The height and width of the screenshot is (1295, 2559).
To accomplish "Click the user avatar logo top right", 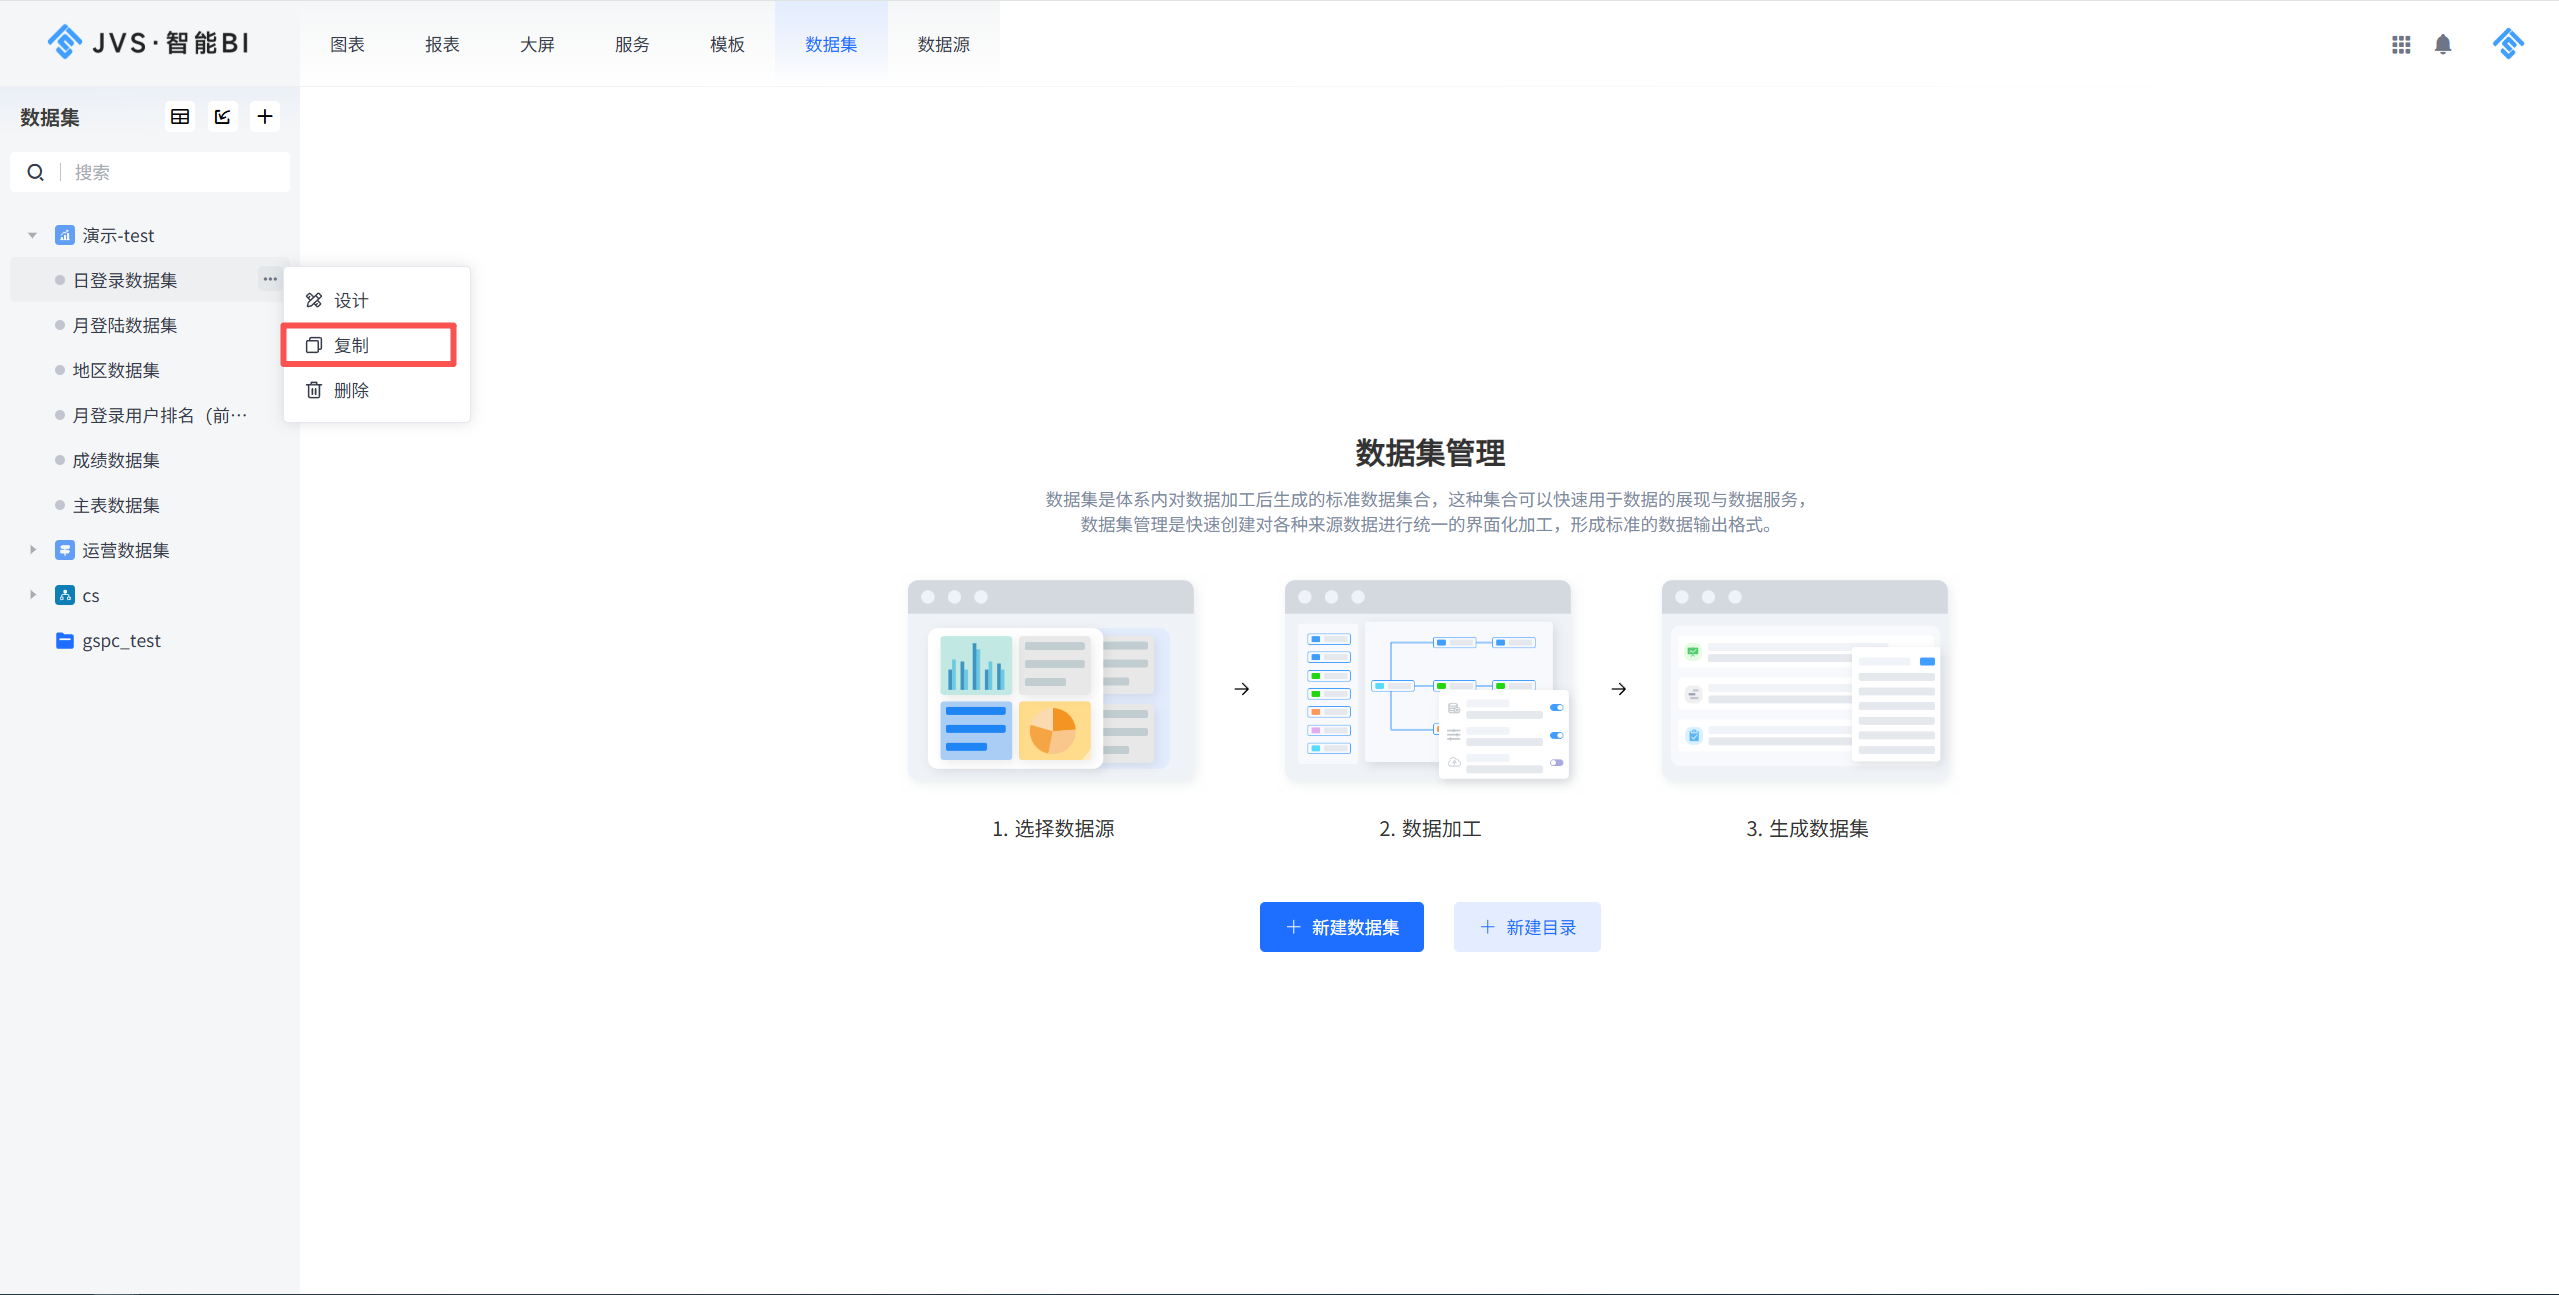I will click(2508, 44).
